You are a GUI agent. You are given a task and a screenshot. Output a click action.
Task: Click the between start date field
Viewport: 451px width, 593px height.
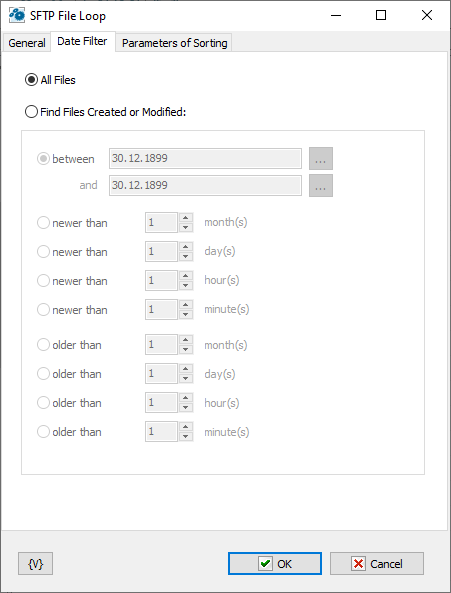click(205, 158)
